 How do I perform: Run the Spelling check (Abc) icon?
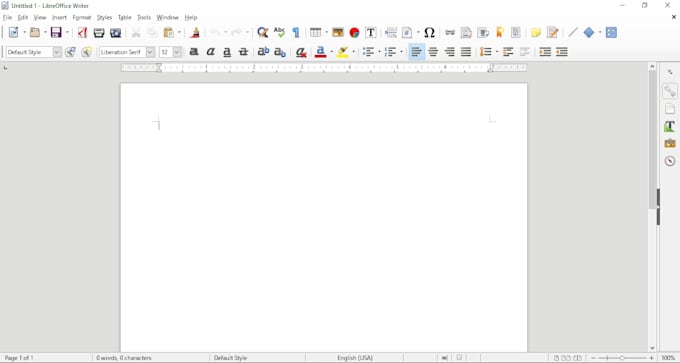click(279, 33)
